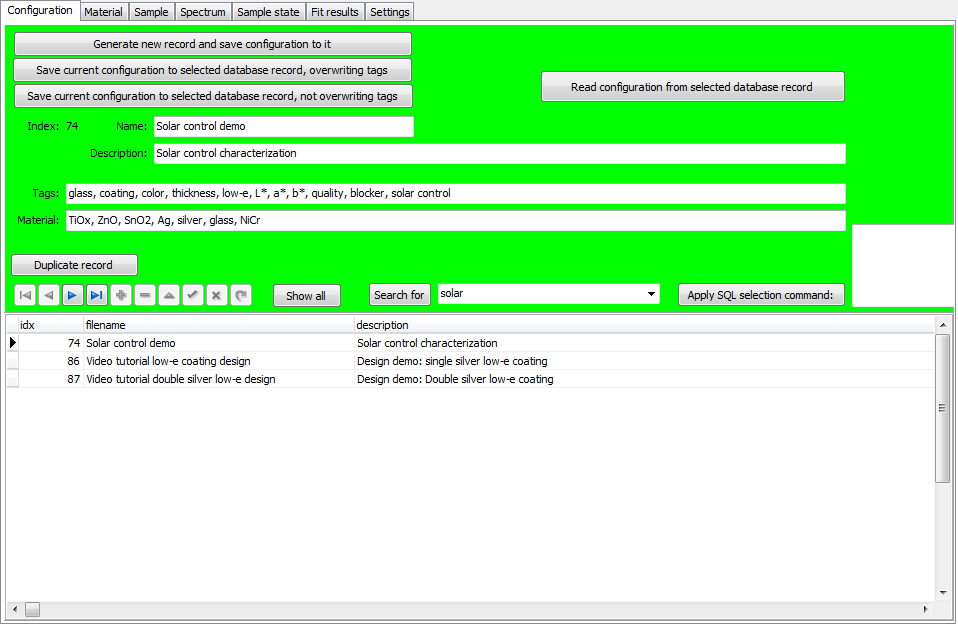Viewport: 958px width, 625px height.
Task: Click the edit record triangle icon
Action: [169, 295]
